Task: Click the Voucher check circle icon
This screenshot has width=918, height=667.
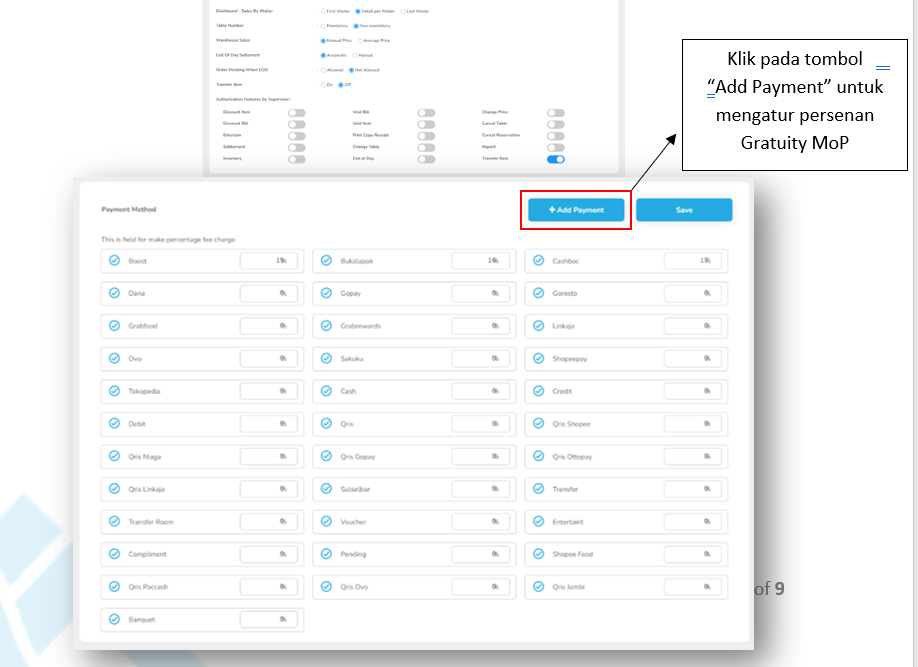Action: (326, 522)
